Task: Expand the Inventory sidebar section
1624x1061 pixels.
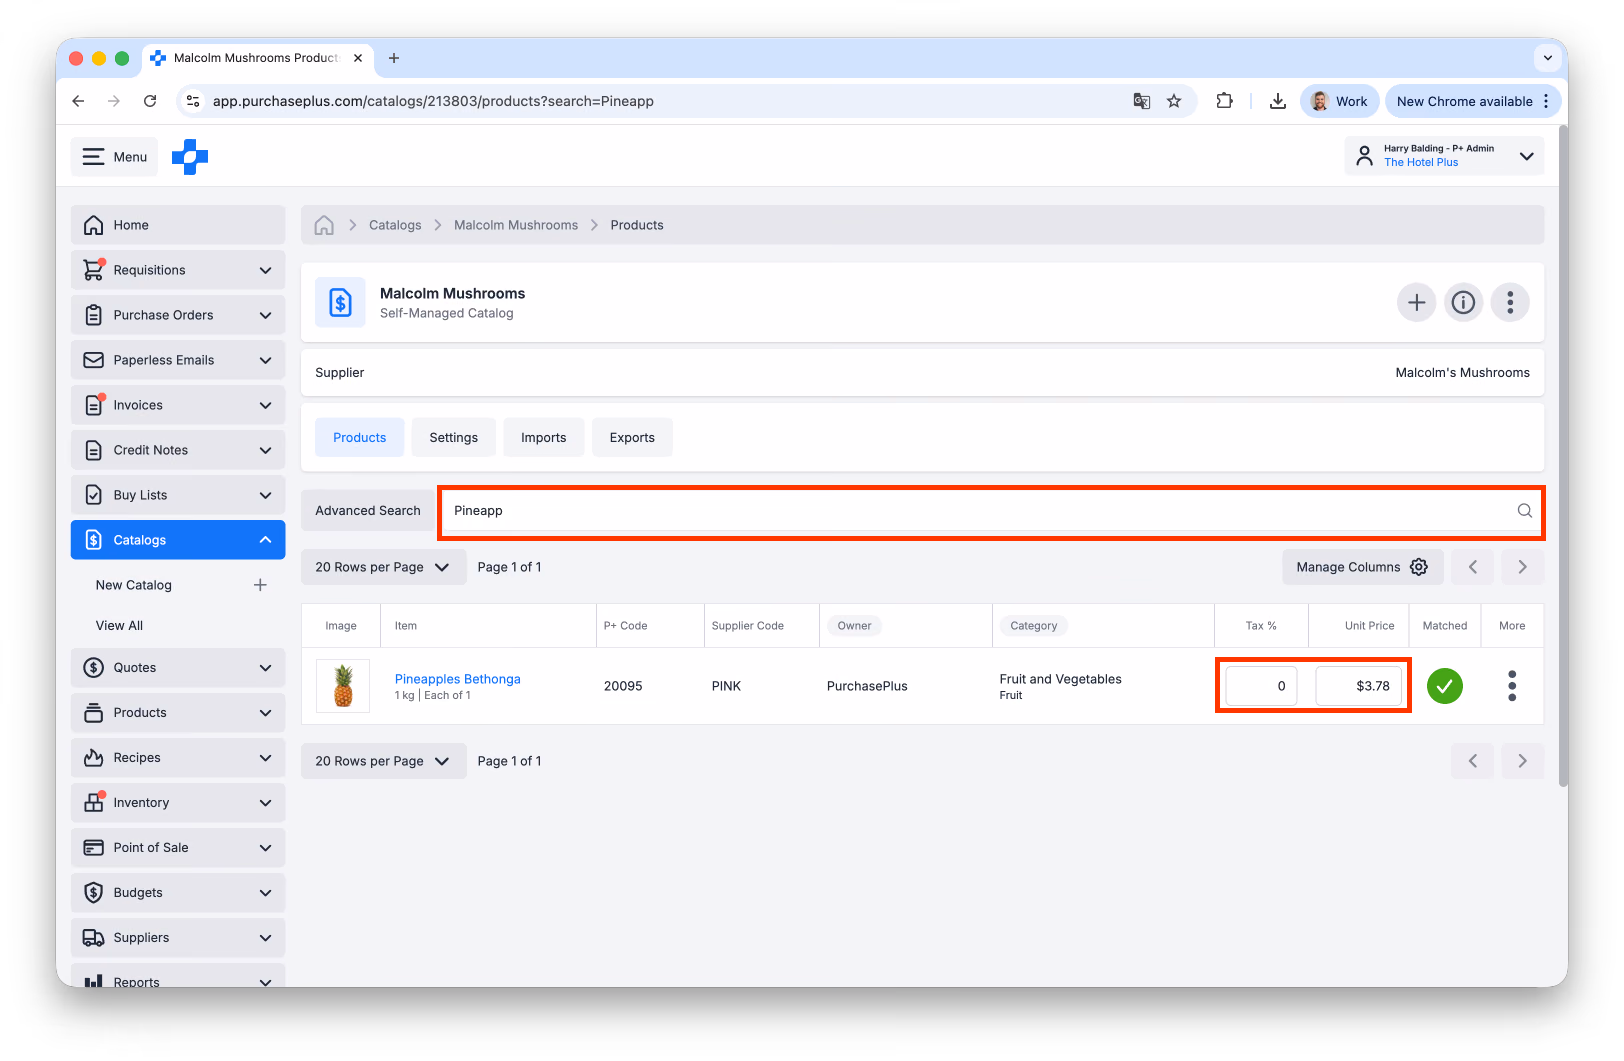Action: click(178, 803)
